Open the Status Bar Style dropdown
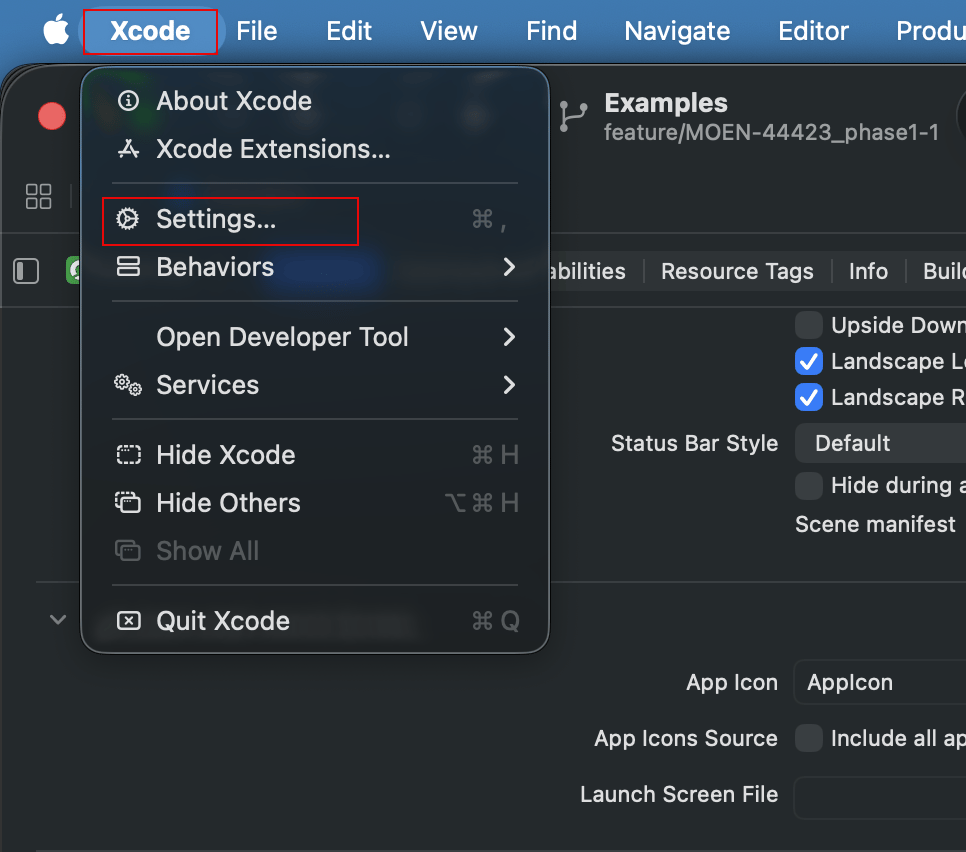Image resolution: width=966 pixels, height=852 pixels. pos(881,443)
